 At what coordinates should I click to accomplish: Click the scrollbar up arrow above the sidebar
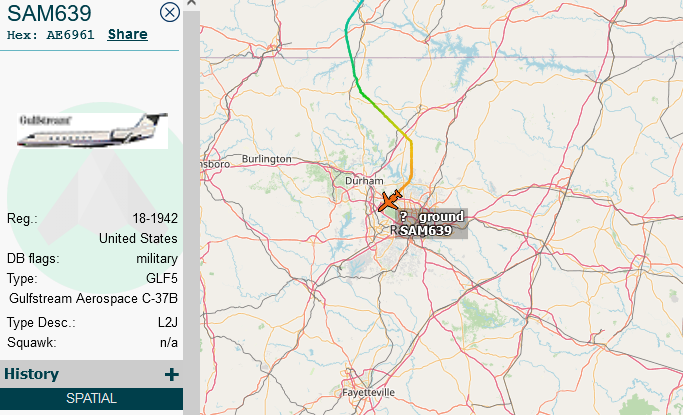point(191,3)
